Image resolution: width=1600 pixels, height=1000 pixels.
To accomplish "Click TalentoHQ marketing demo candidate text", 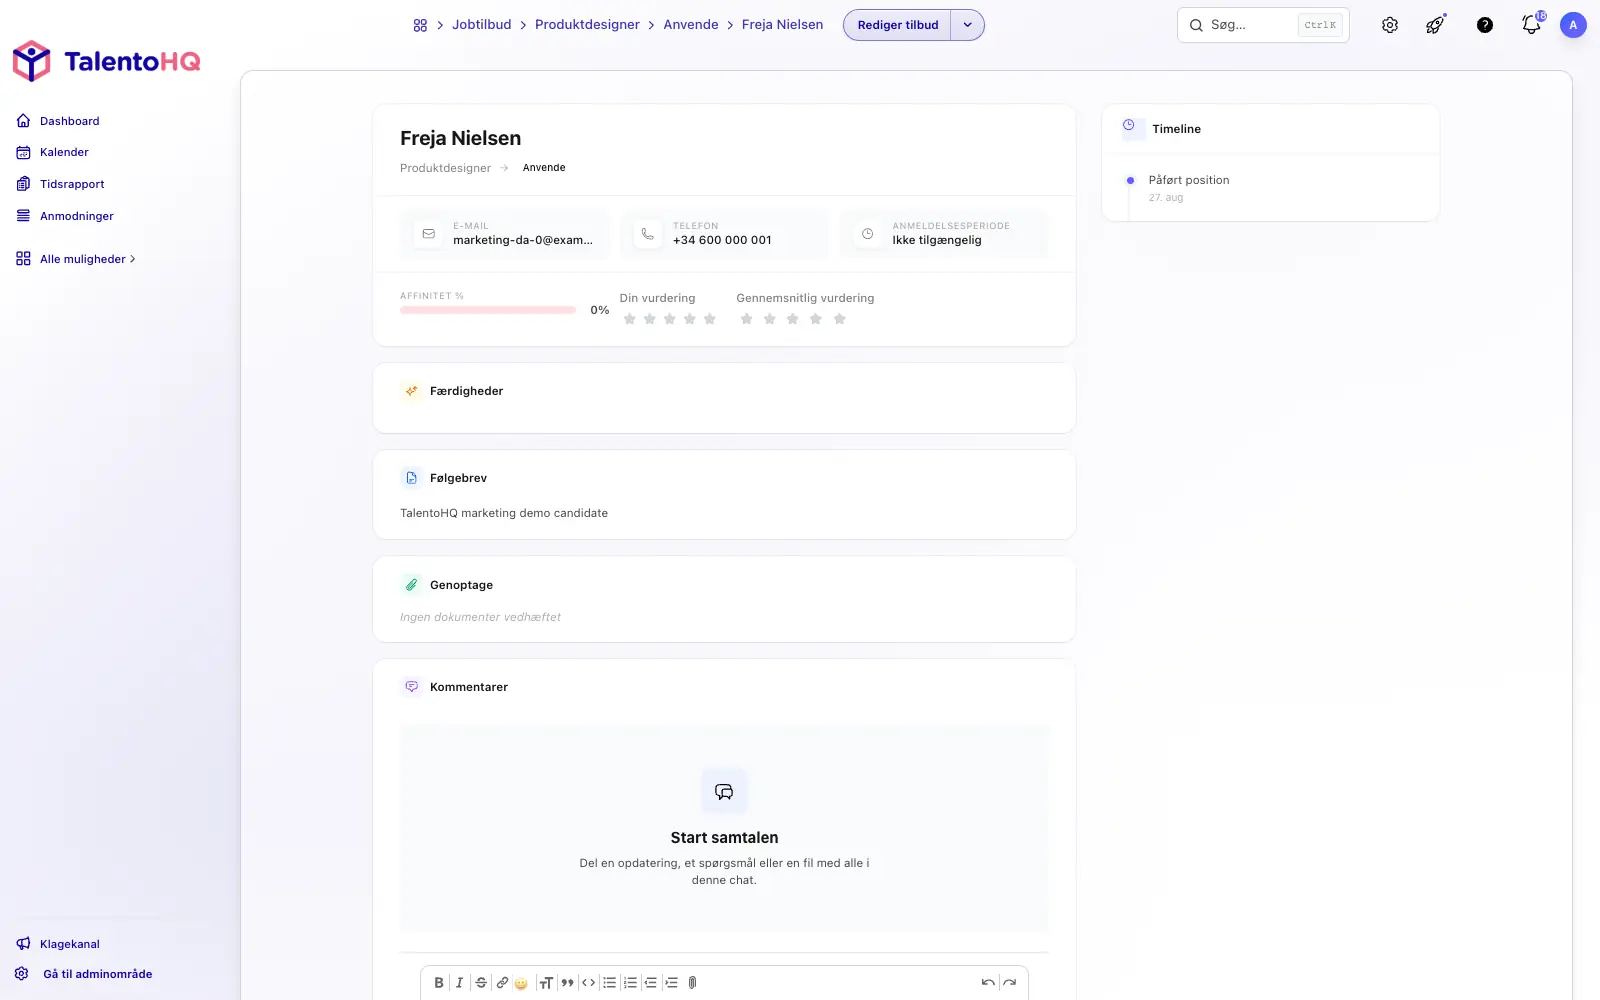I will (504, 513).
